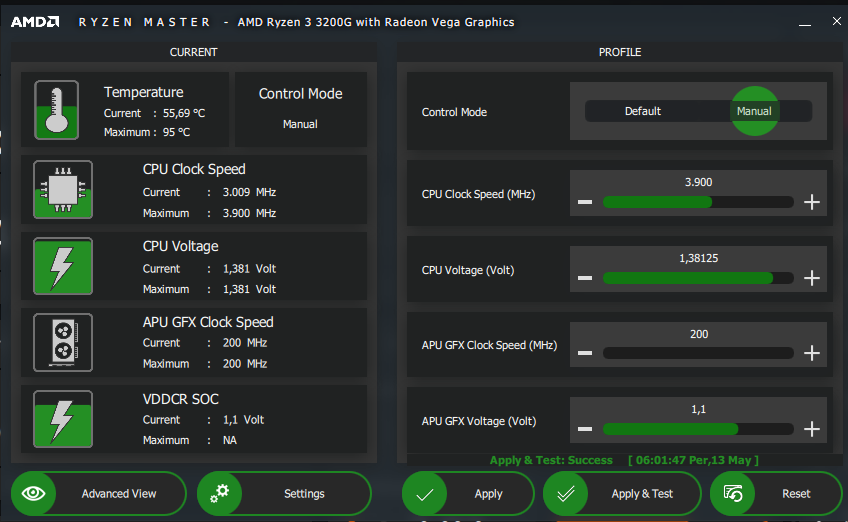Click the VDDCR SOC current 1,1 Volt reading
Screen dimensions: 848x522
(x=243, y=420)
